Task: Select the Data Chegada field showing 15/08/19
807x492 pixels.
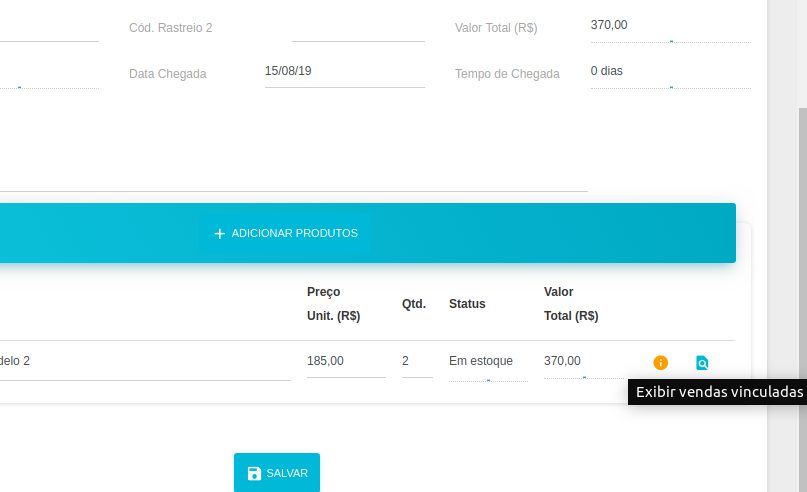Action: [344, 73]
